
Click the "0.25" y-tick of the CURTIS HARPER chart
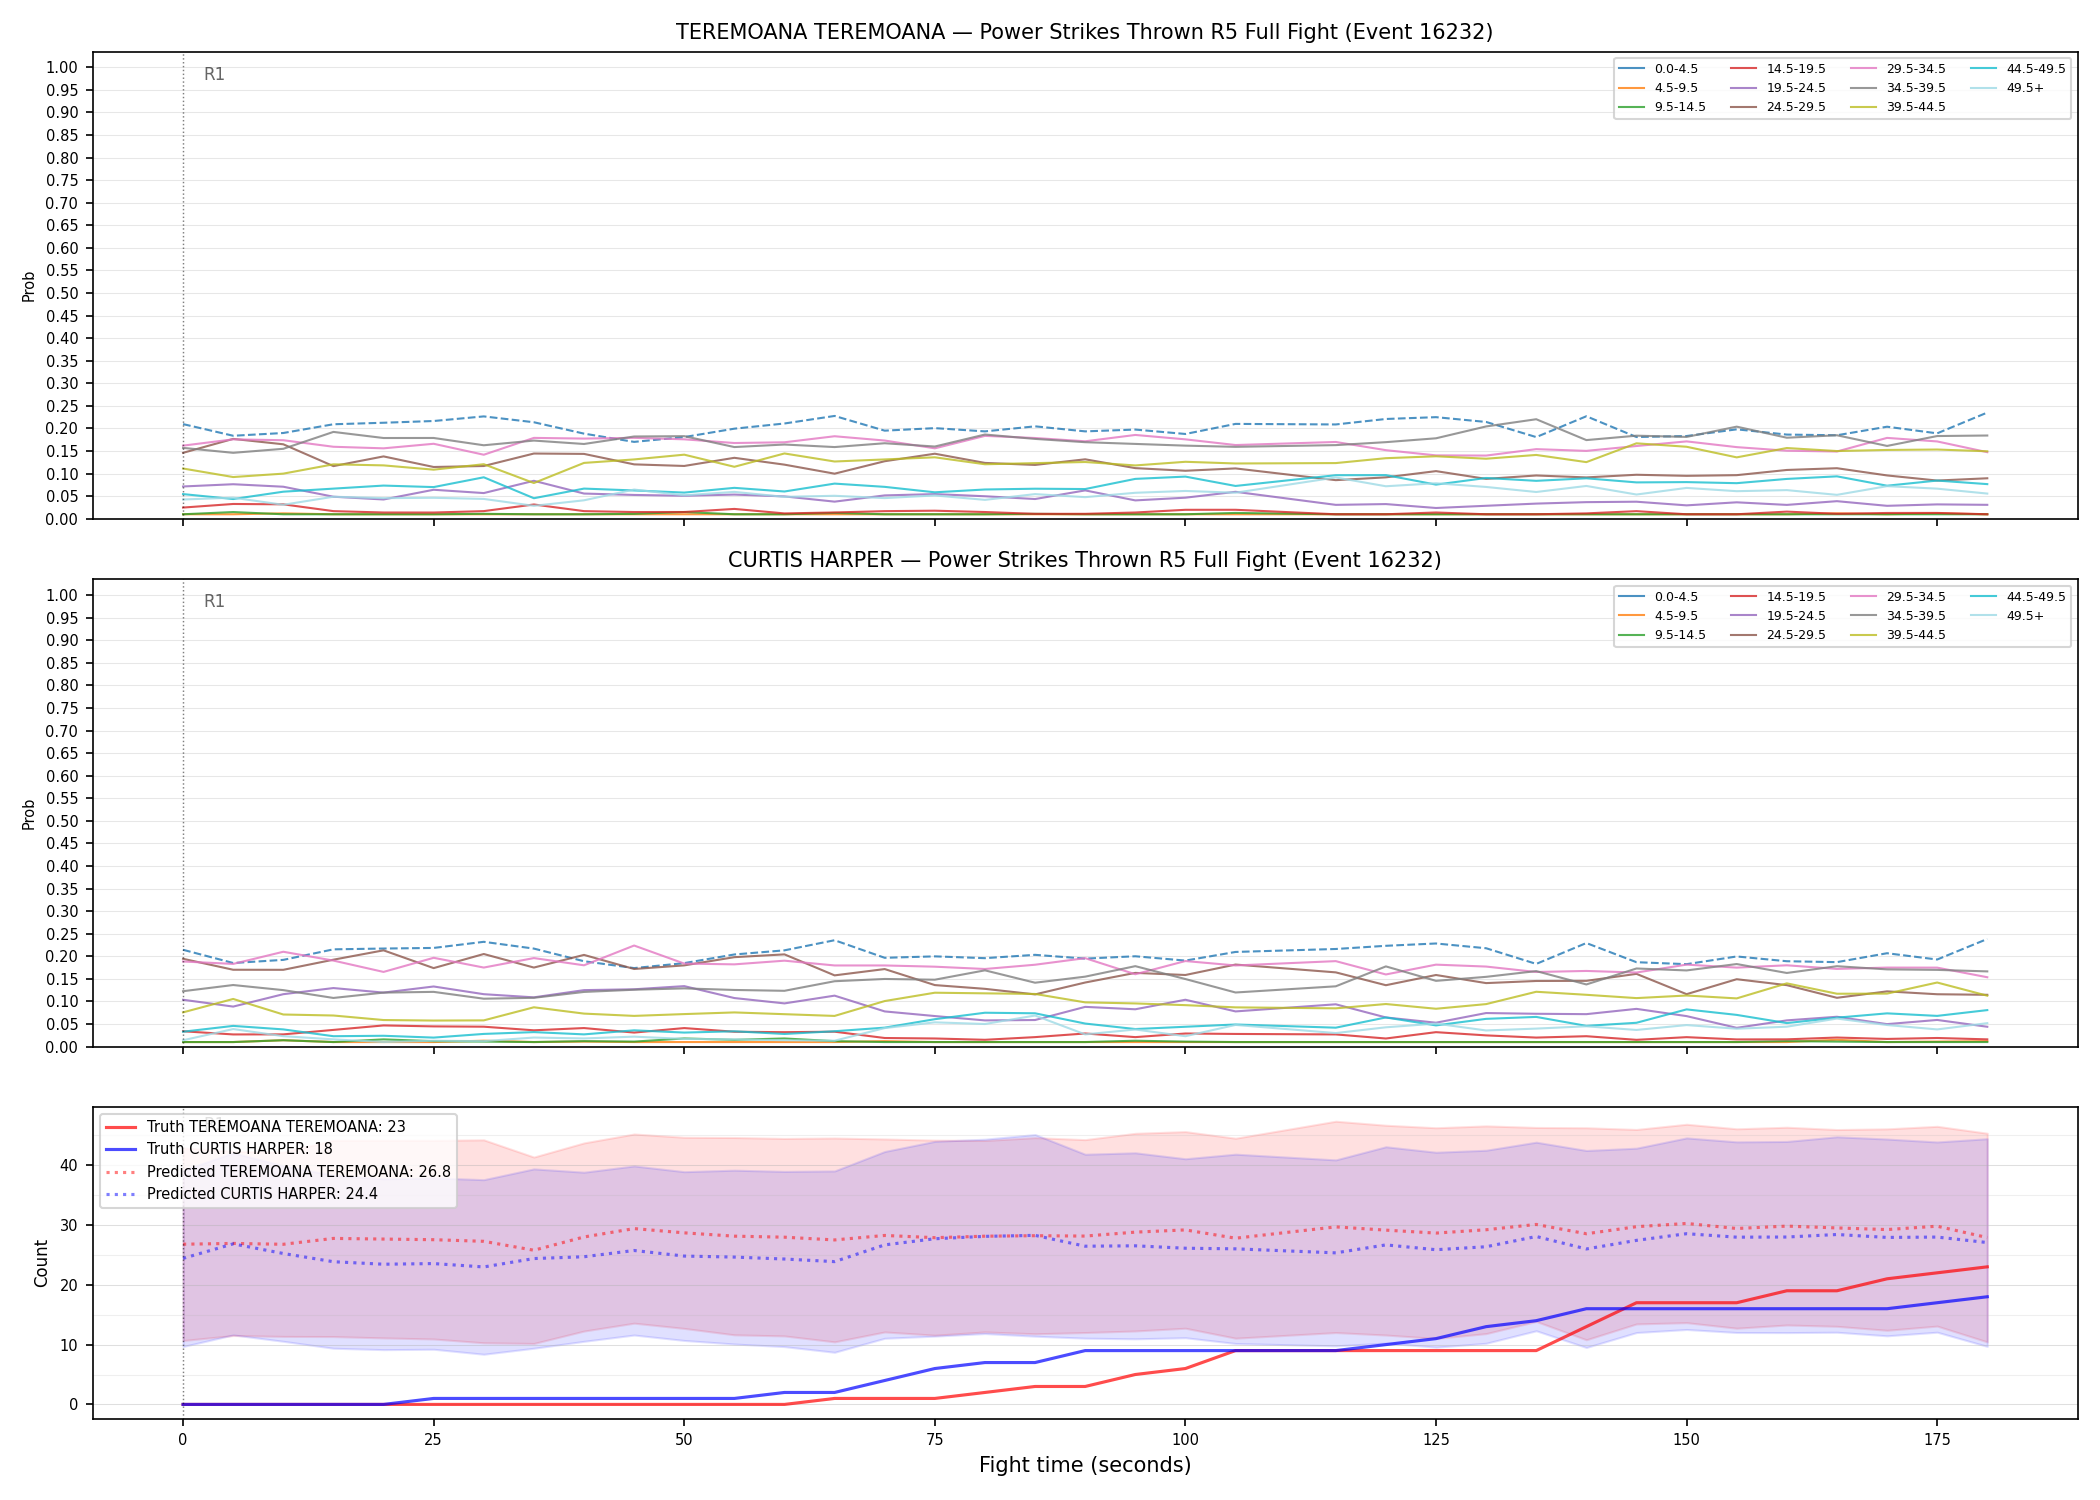click(62, 934)
